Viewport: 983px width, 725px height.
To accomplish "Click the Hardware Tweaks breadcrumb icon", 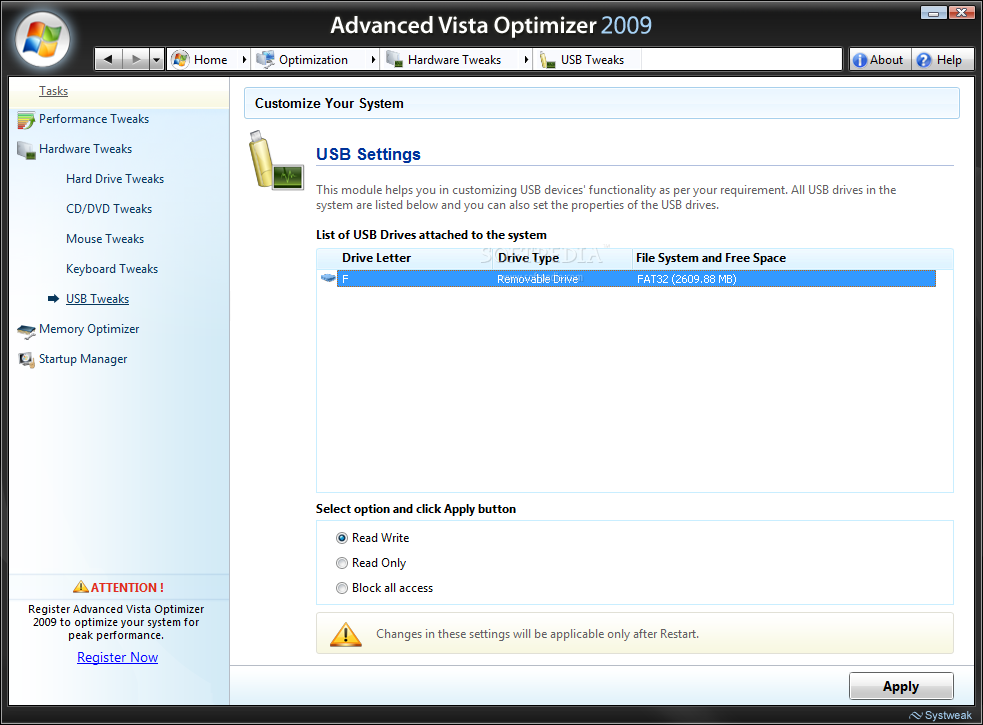I will click(x=394, y=60).
